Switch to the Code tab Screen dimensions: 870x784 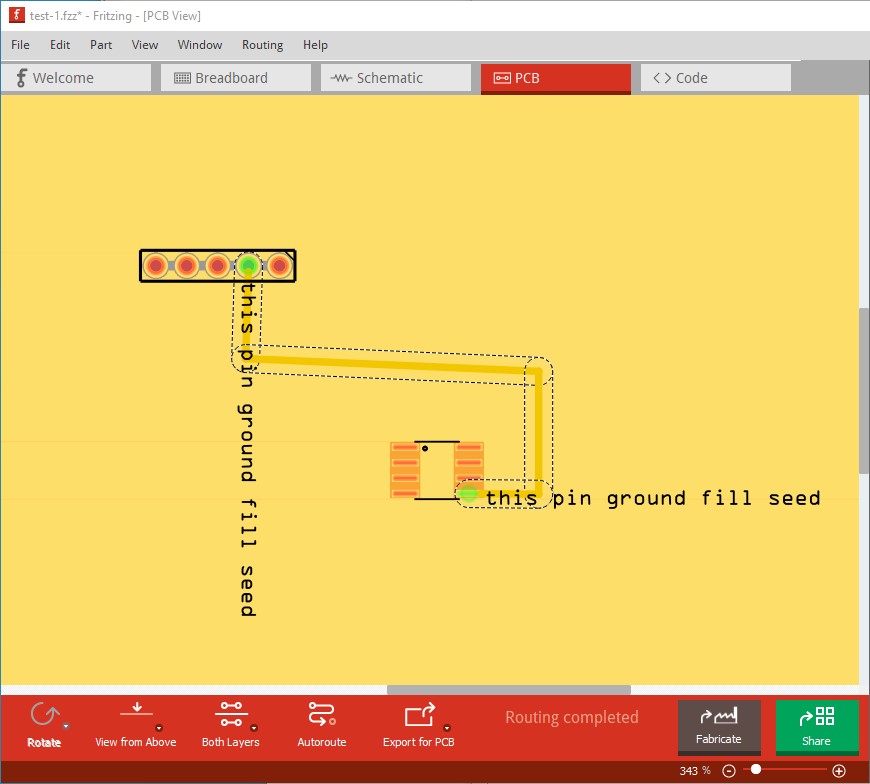point(716,78)
